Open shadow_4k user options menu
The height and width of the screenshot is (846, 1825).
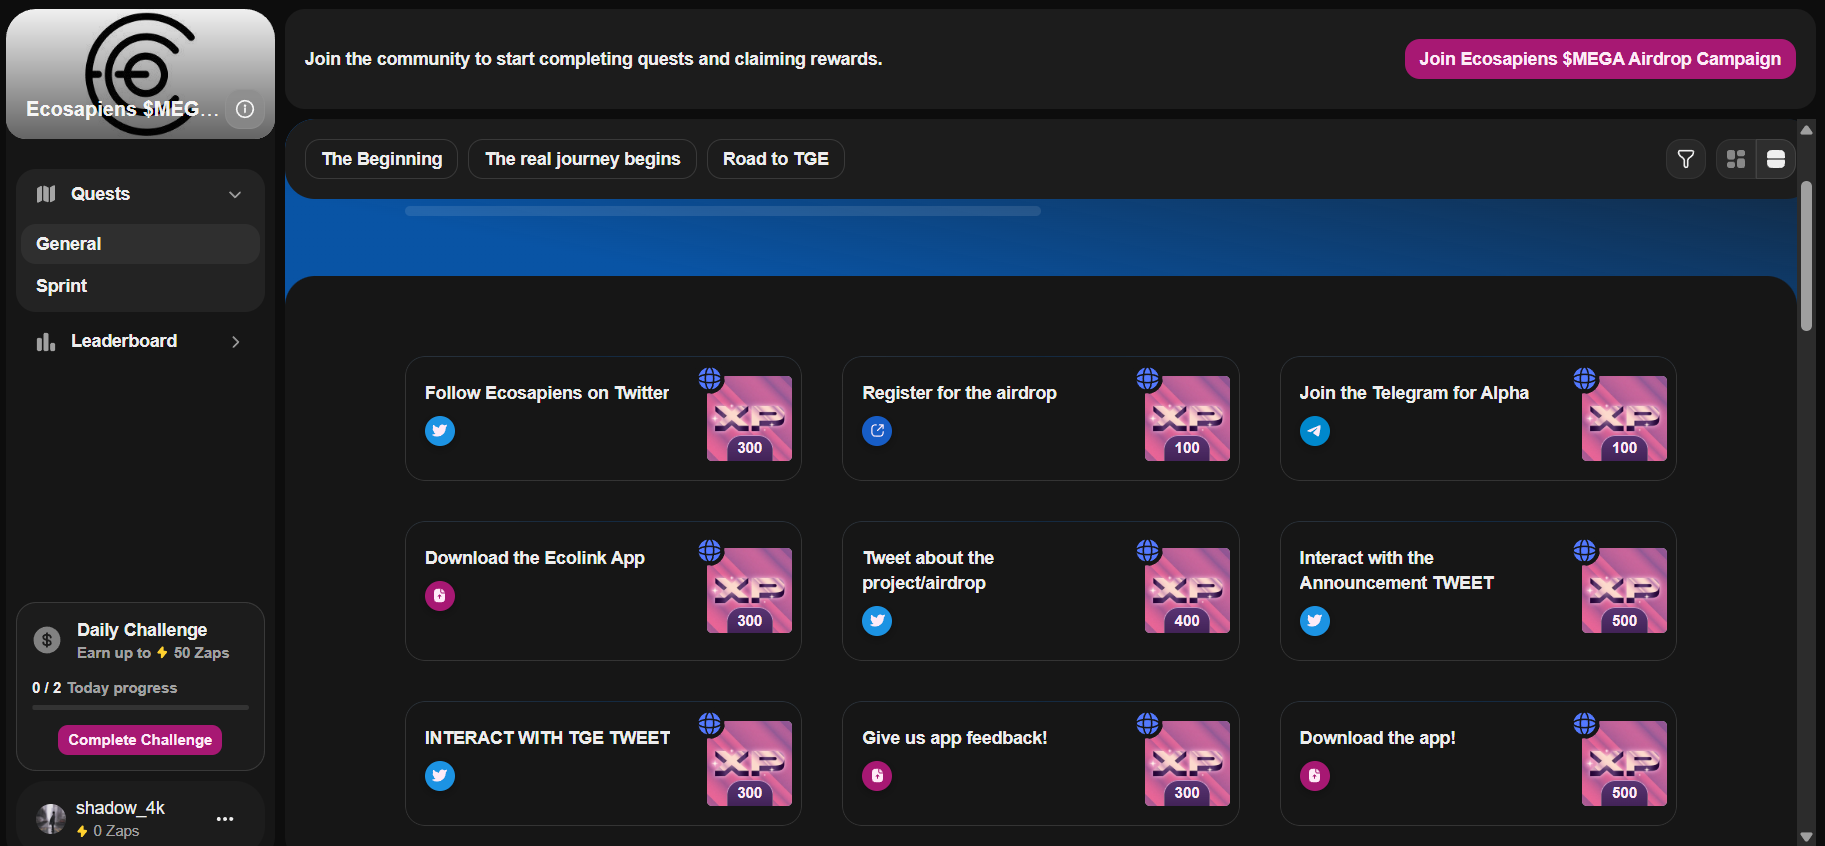pos(225,819)
